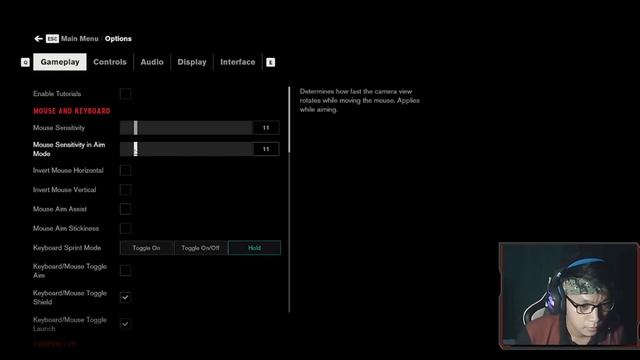This screenshot has width=640, height=360.
Task: Click the Keyboard/Mouse Toggle Launch label
Action: click(70, 324)
